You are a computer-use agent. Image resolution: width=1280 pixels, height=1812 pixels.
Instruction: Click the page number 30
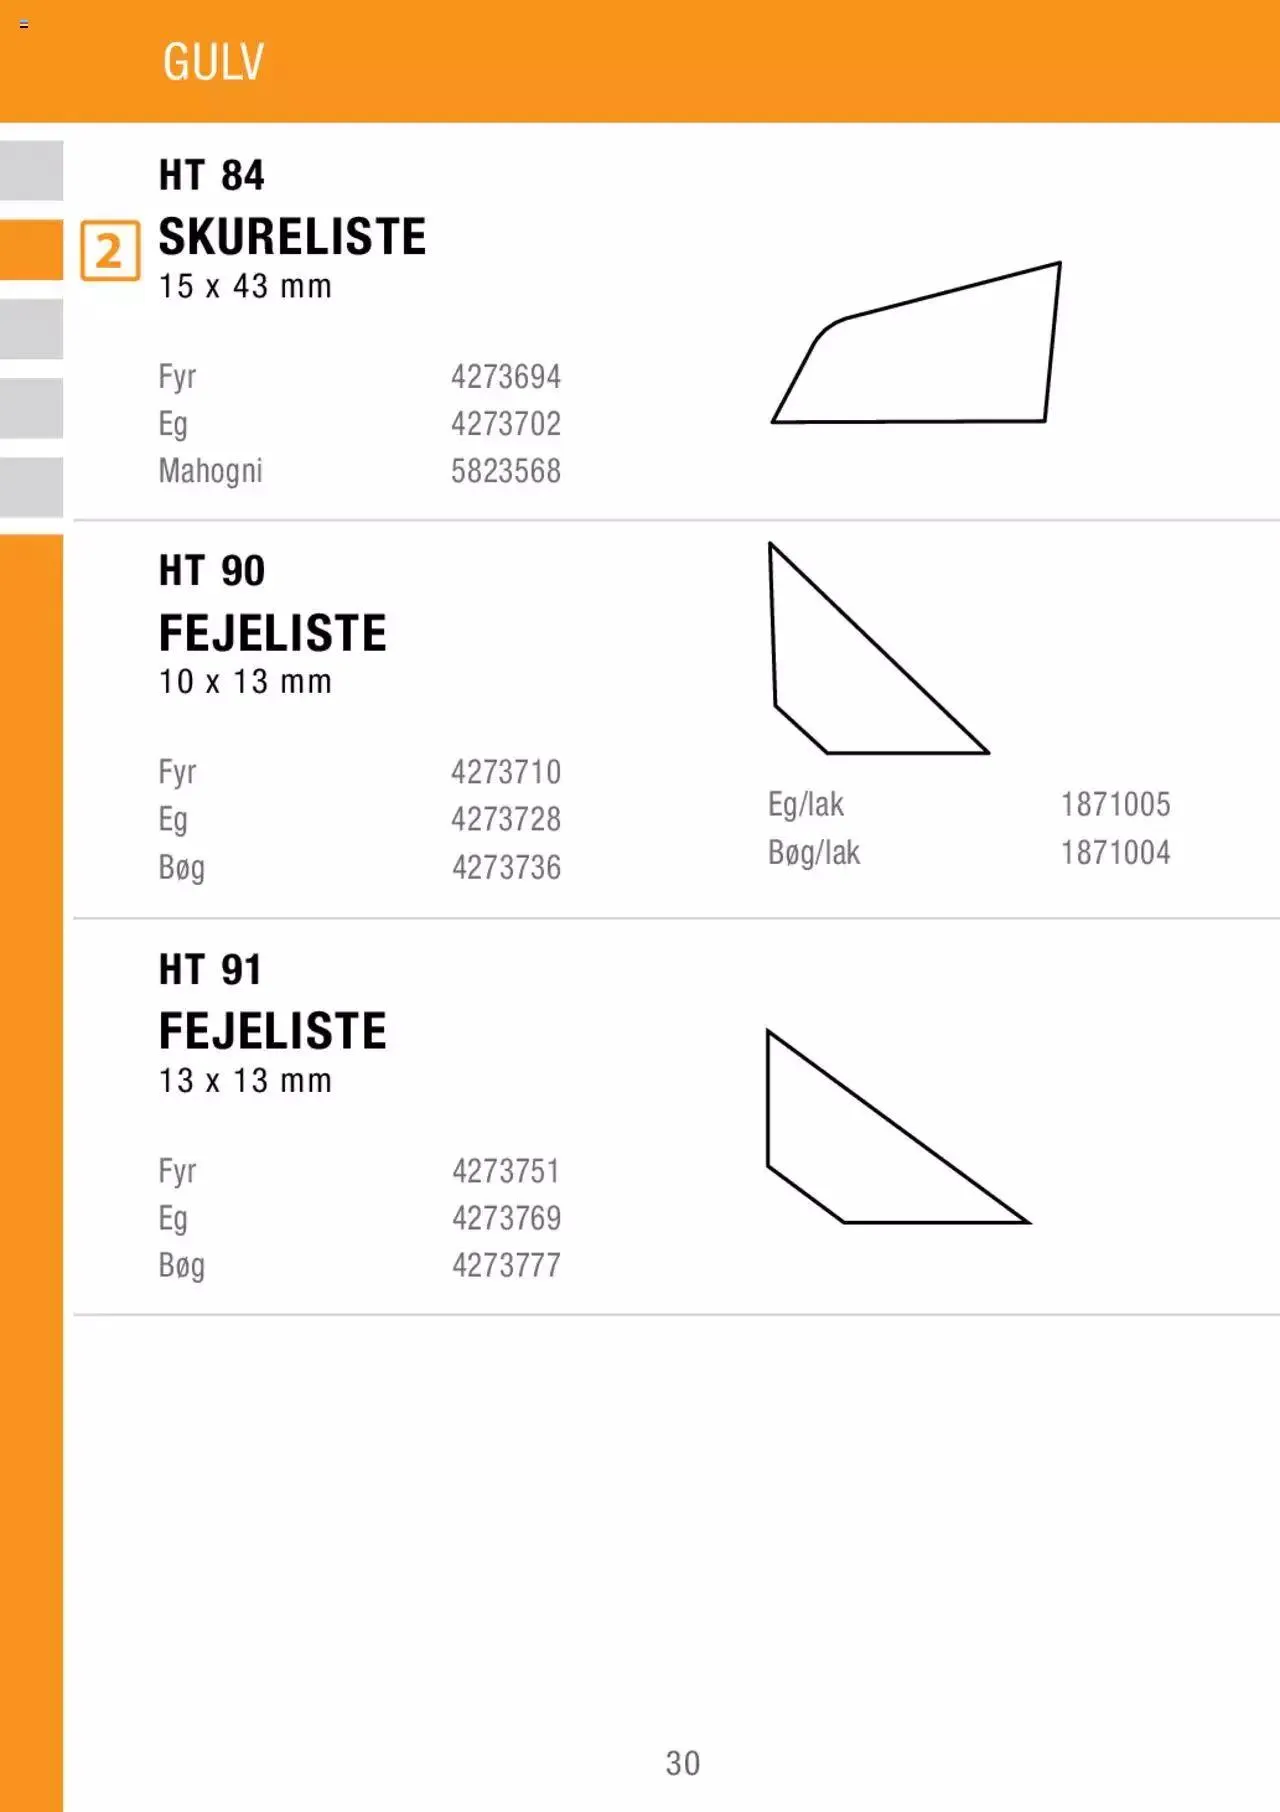pyautogui.click(x=683, y=1763)
